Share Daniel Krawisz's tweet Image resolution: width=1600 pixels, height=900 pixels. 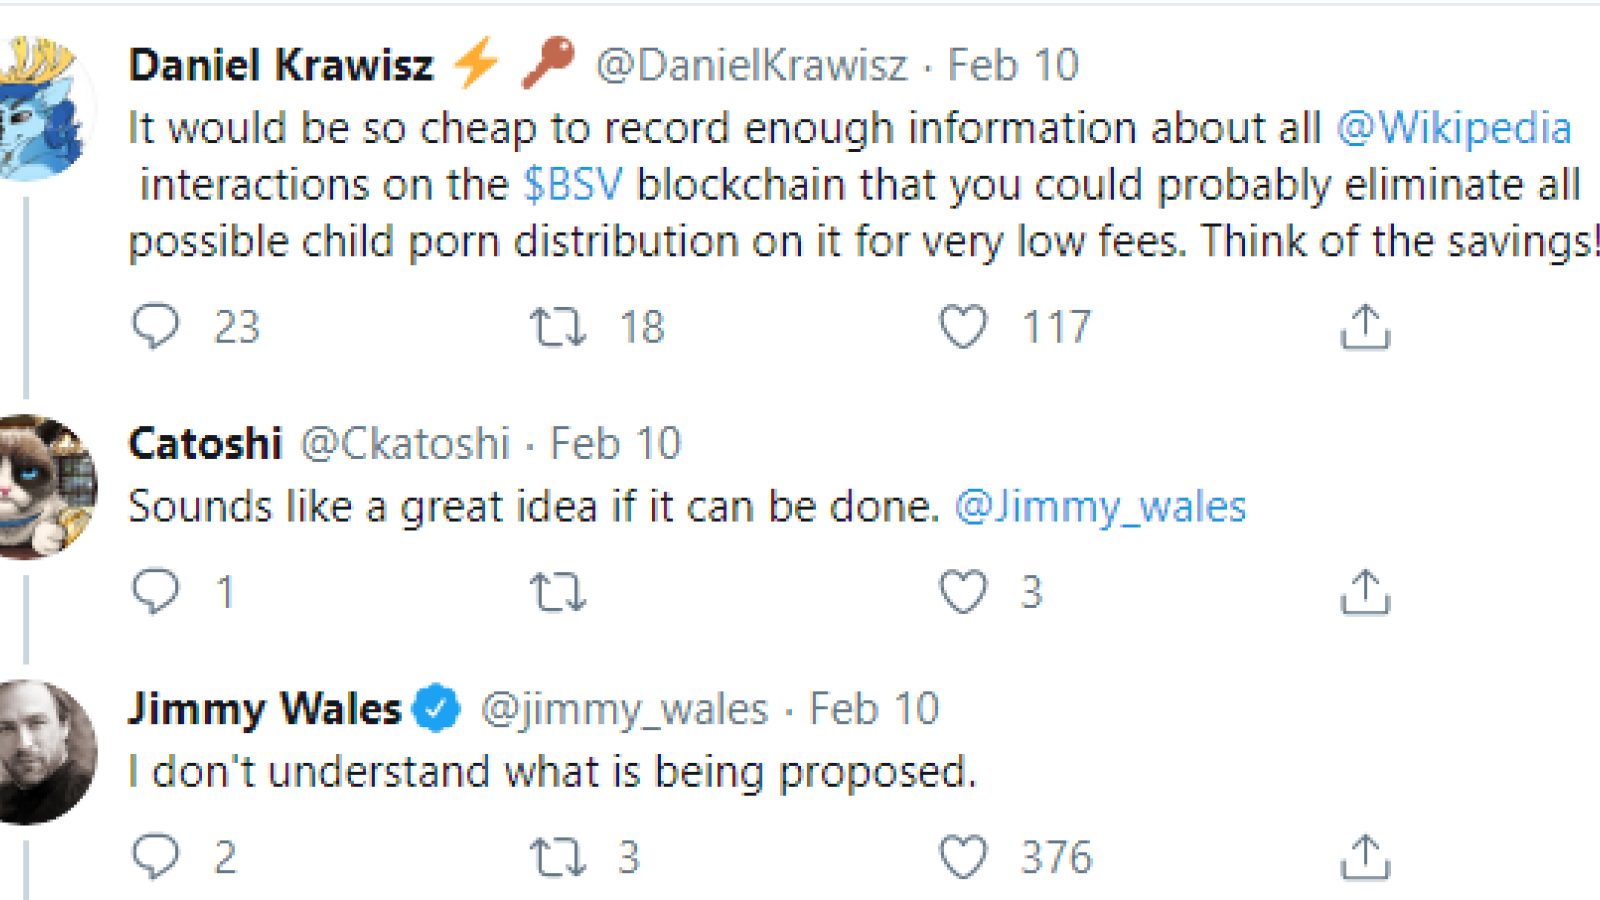pos(1365,327)
